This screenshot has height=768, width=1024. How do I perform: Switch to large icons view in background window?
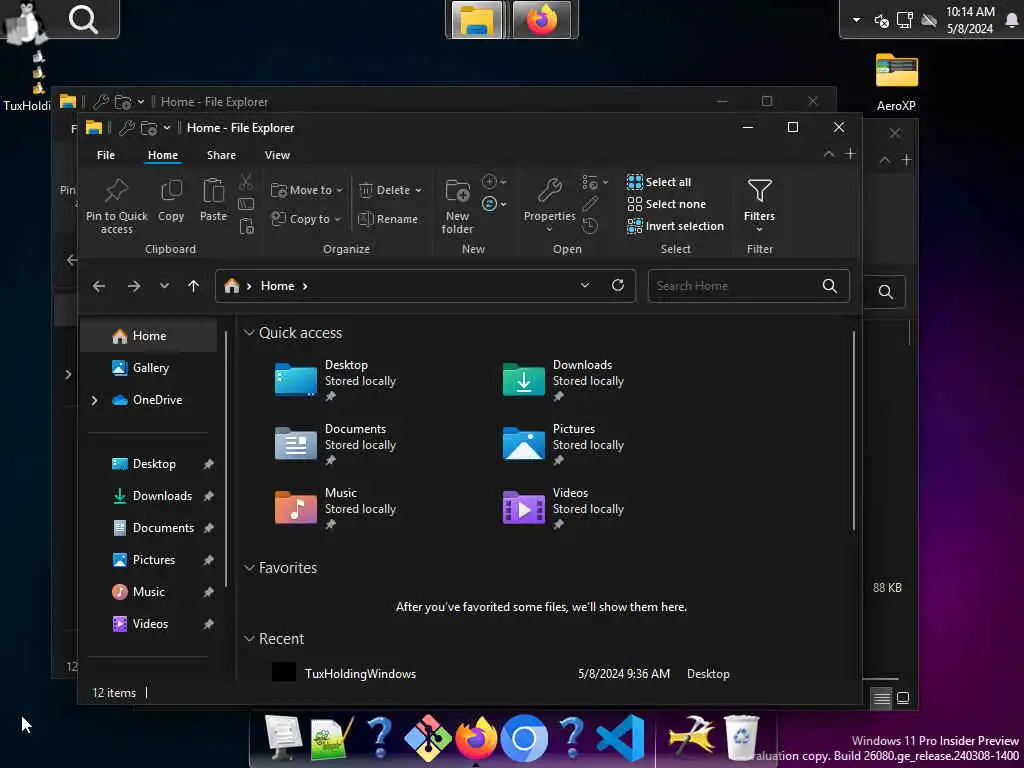click(903, 698)
